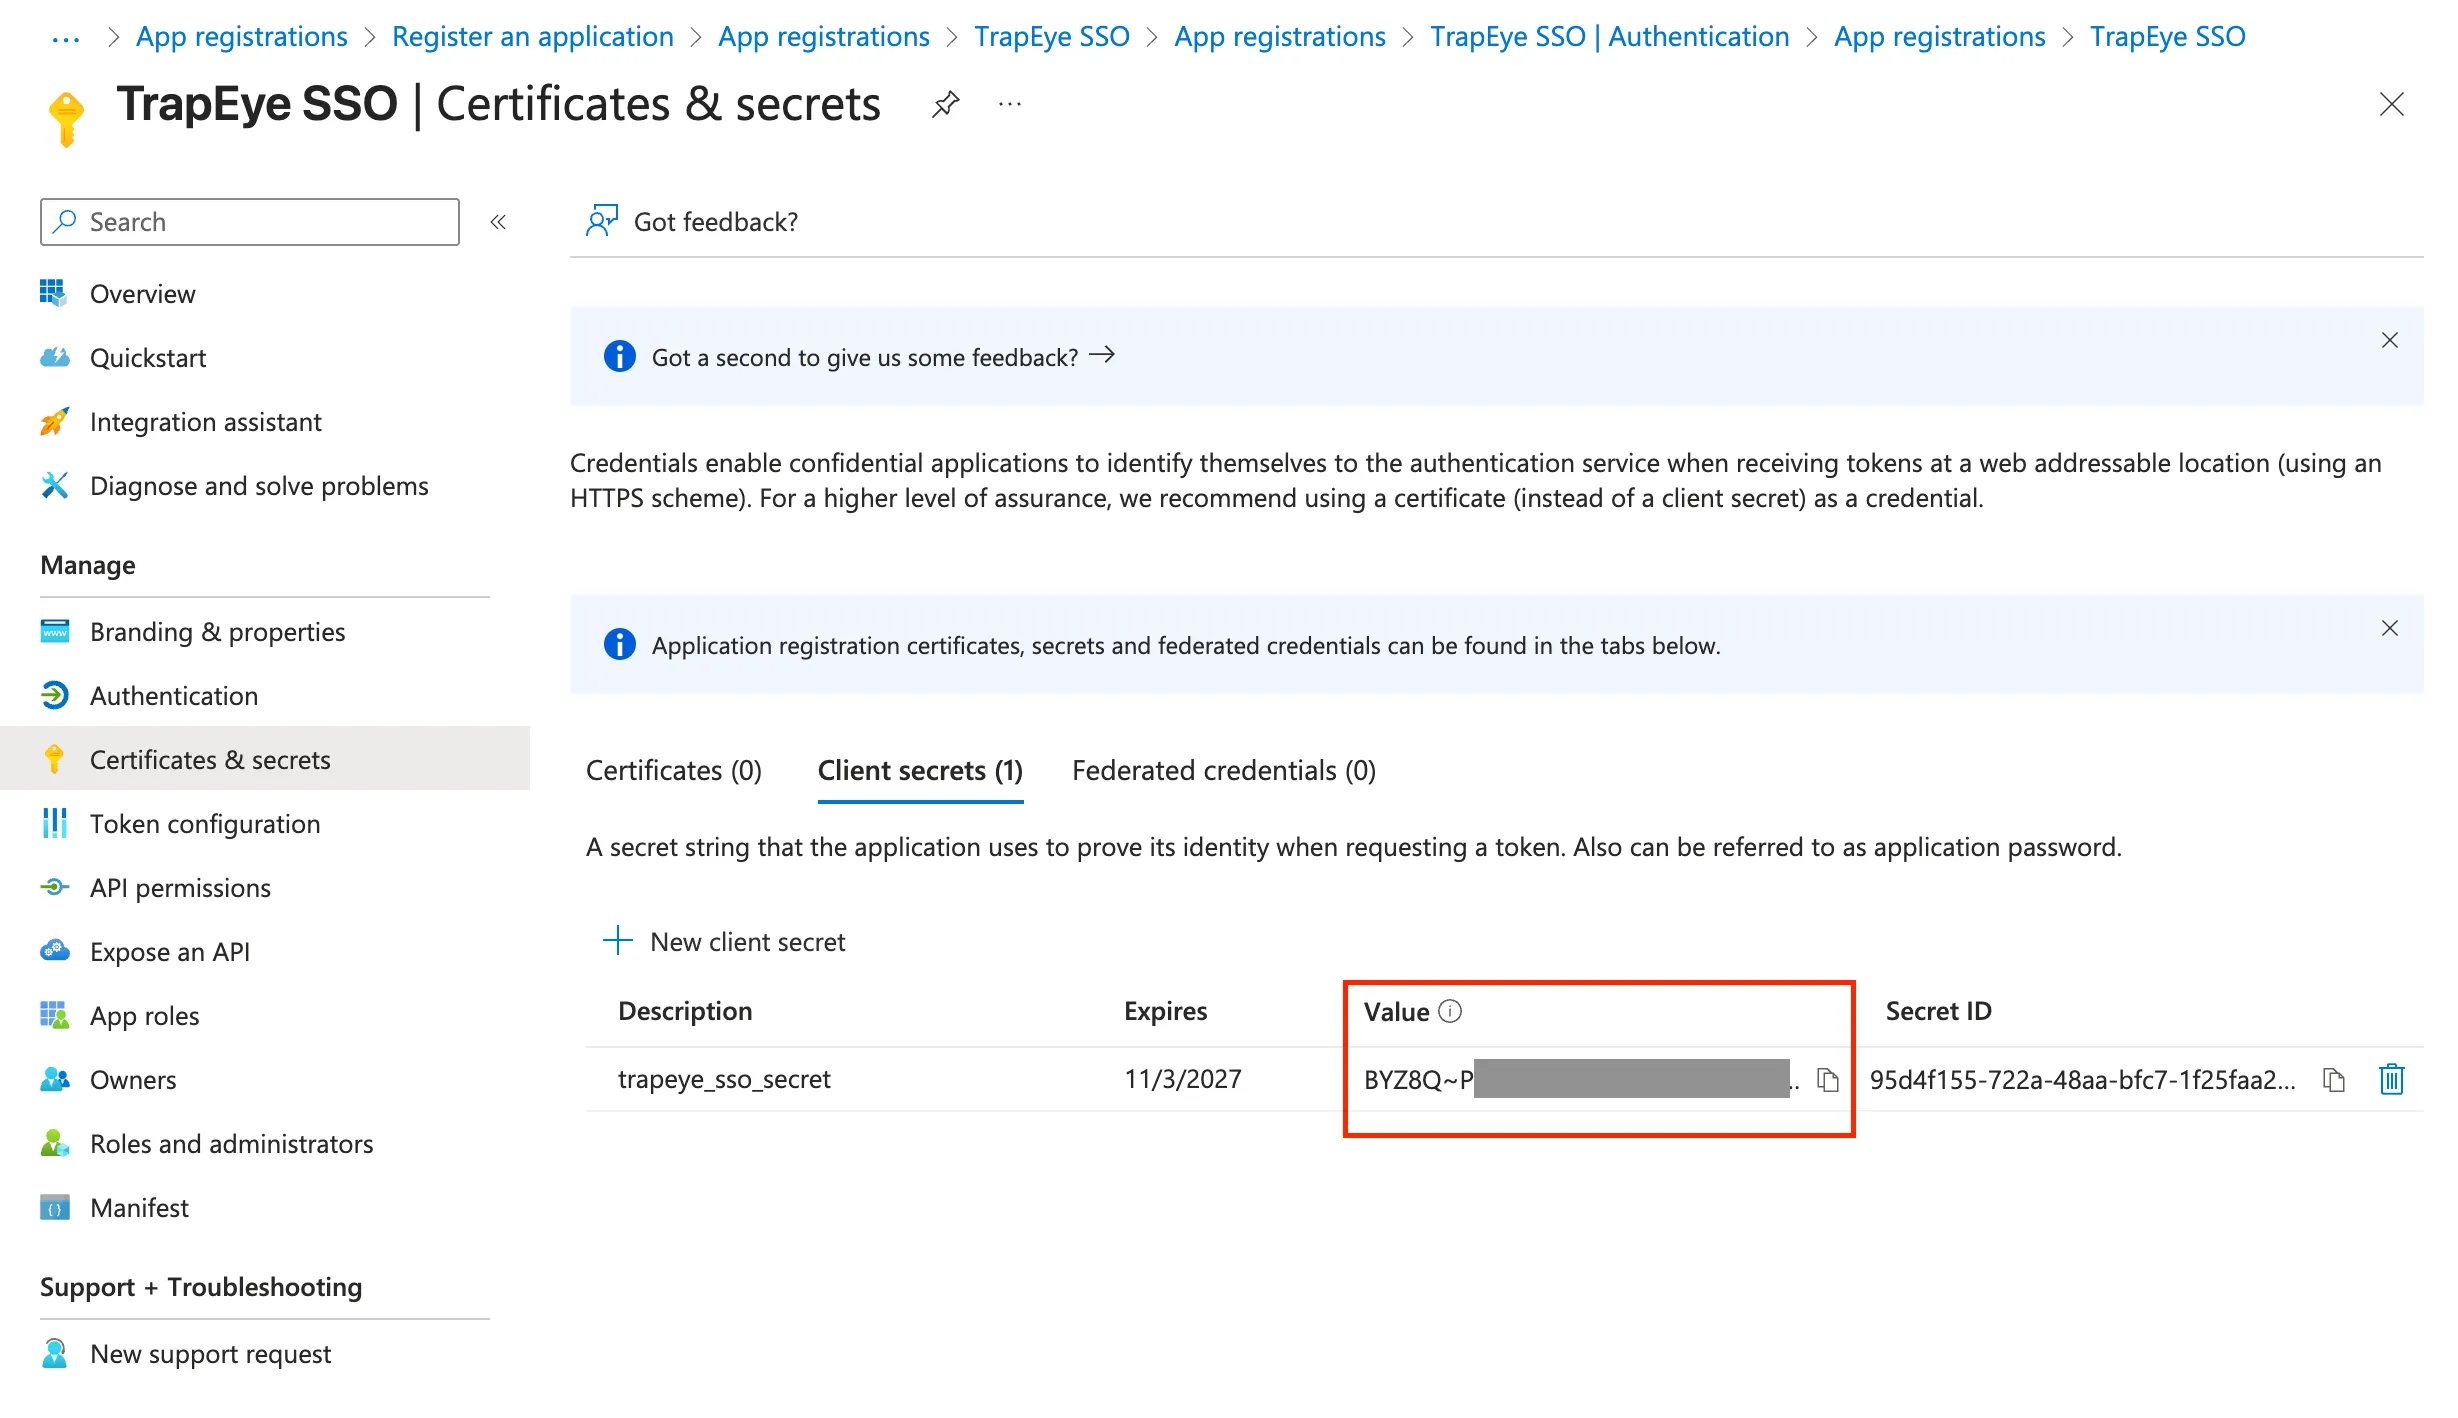Dismiss the feedback info banner
This screenshot has height=1418, width=2458.
point(2390,341)
